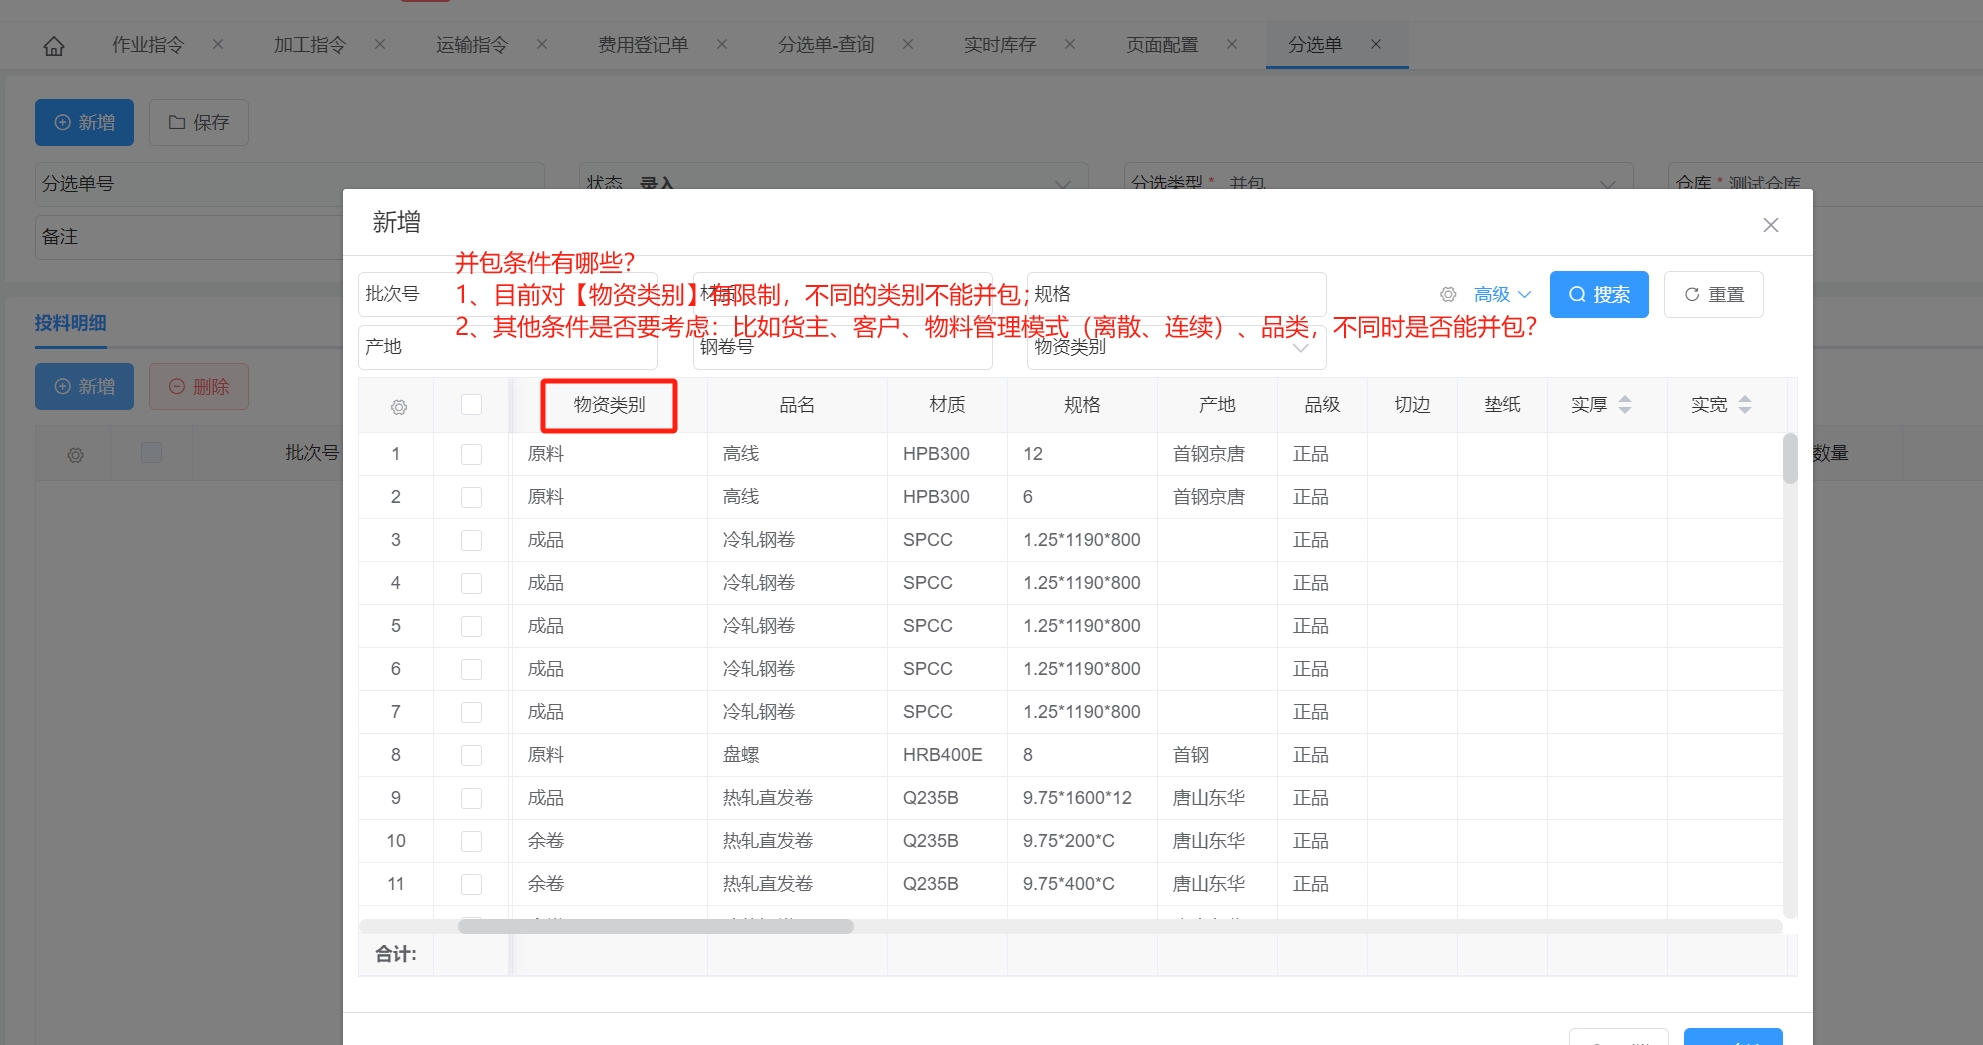Image resolution: width=1983 pixels, height=1045 pixels.
Task: Check row 3 冷轧钢卷 checkbox
Action: [471, 540]
